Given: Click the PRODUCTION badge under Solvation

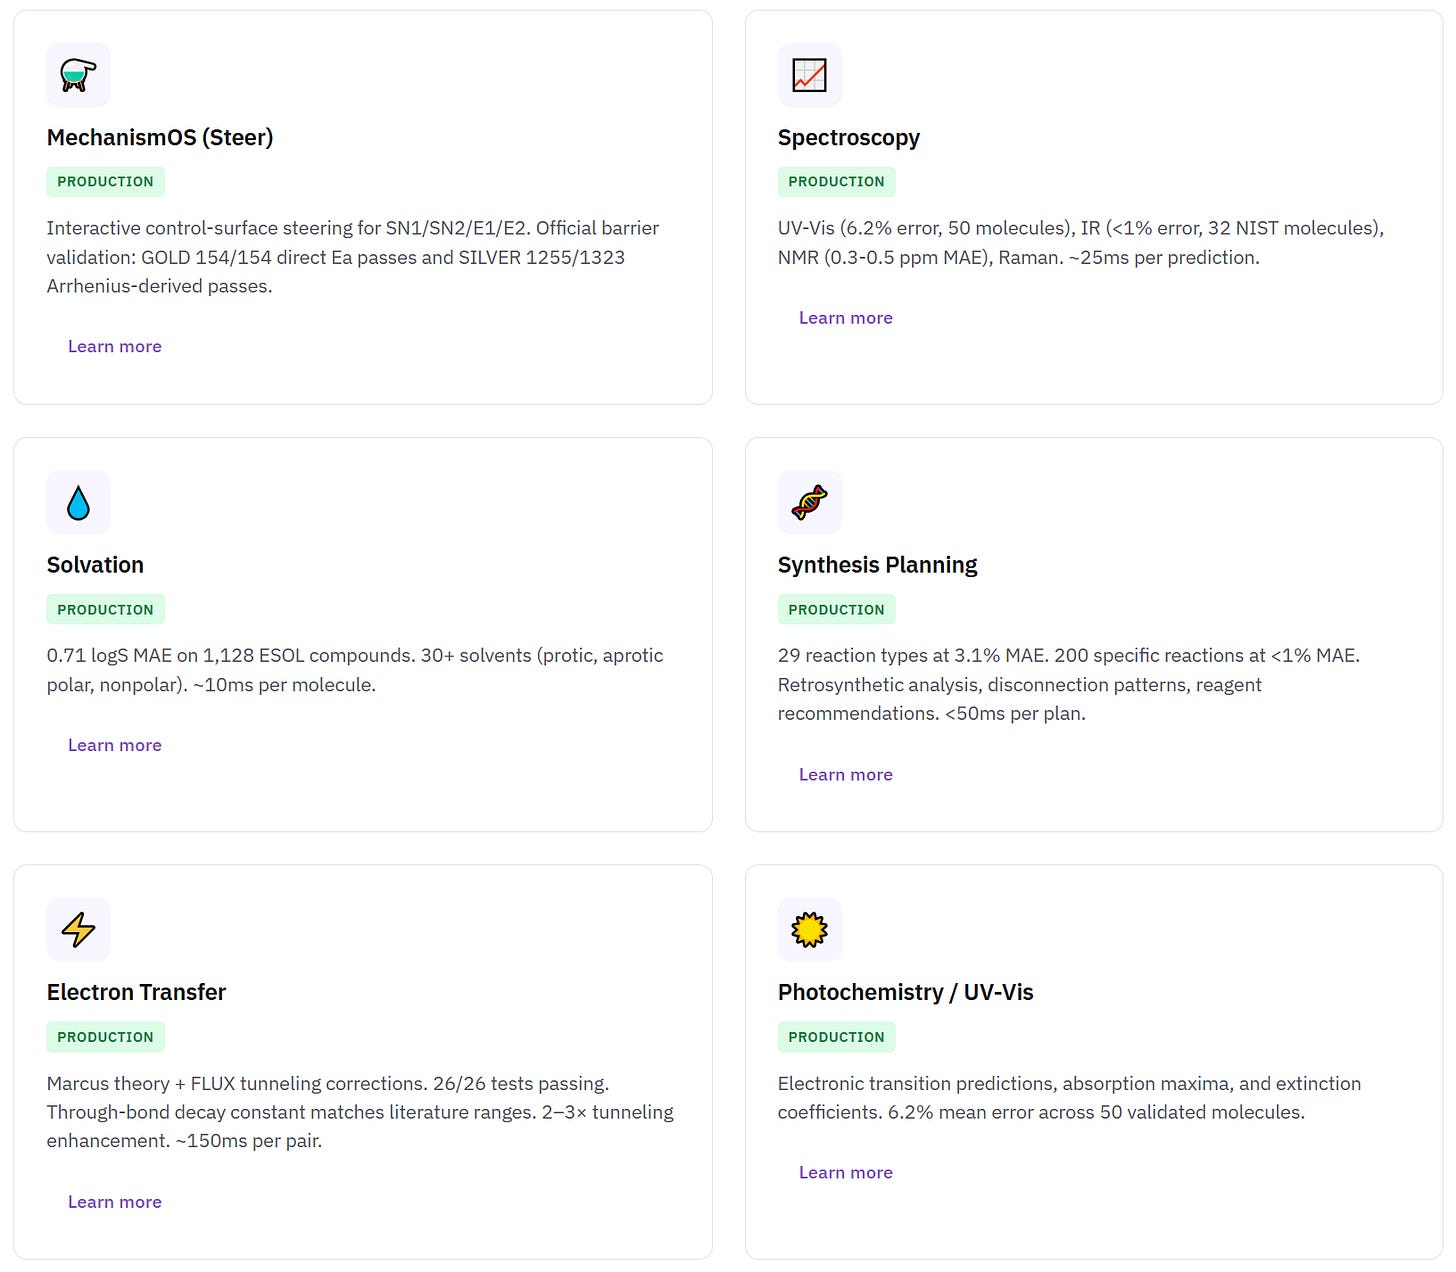Looking at the screenshot, I should [x=105, y=609].
